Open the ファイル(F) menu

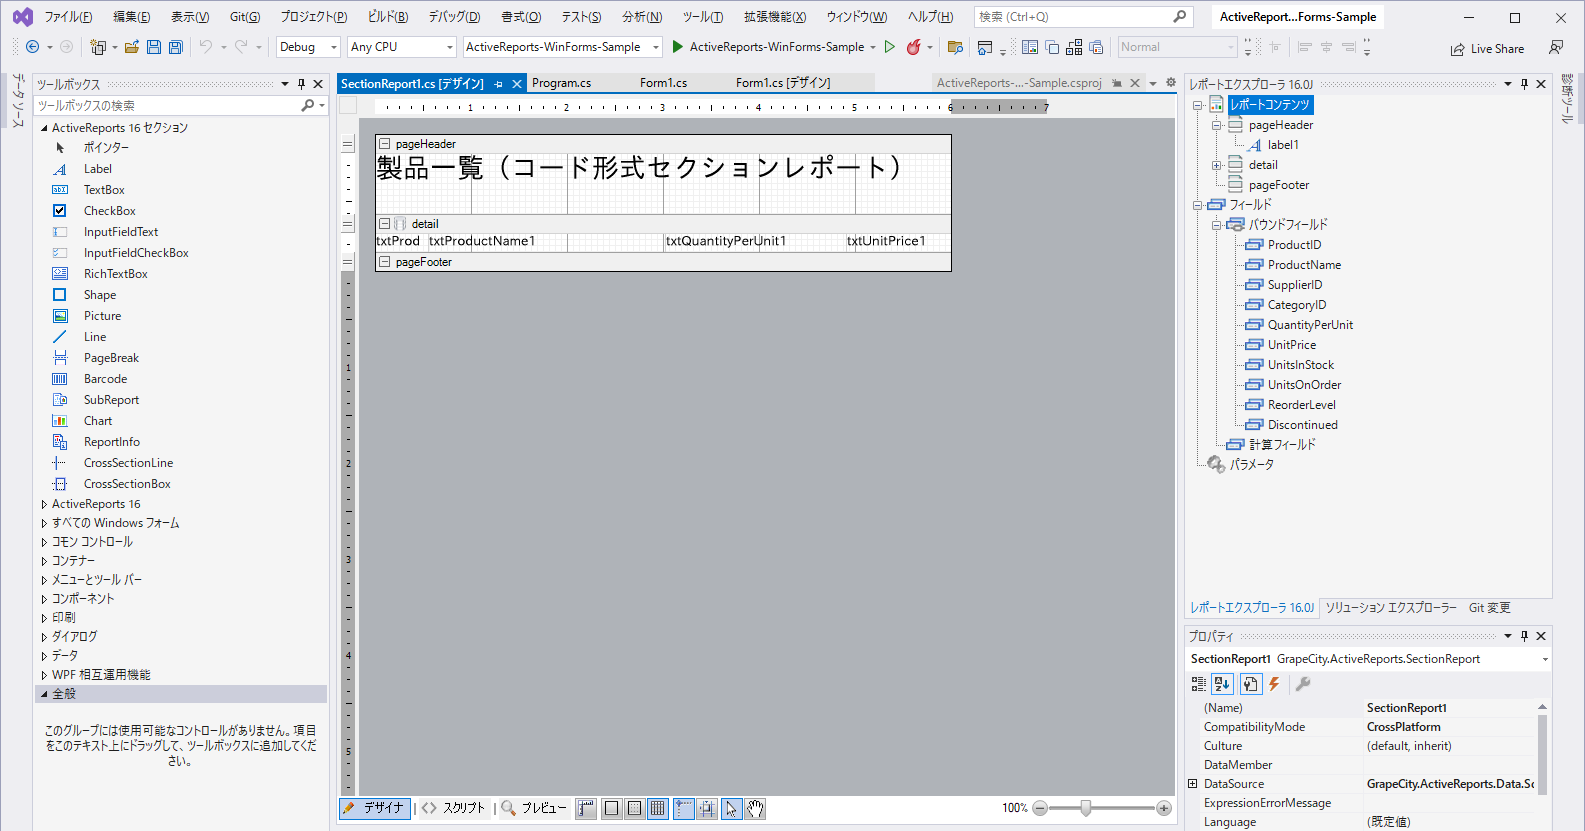tap(68, 17)
